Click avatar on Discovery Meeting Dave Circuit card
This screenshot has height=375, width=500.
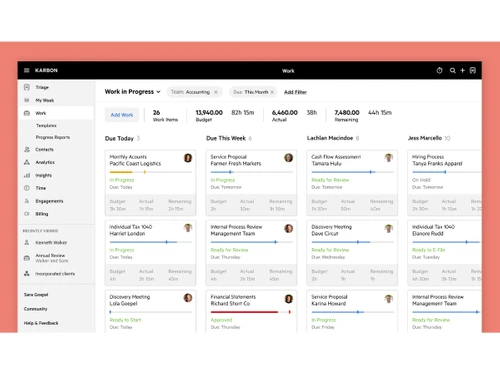(x=389, y=228)
